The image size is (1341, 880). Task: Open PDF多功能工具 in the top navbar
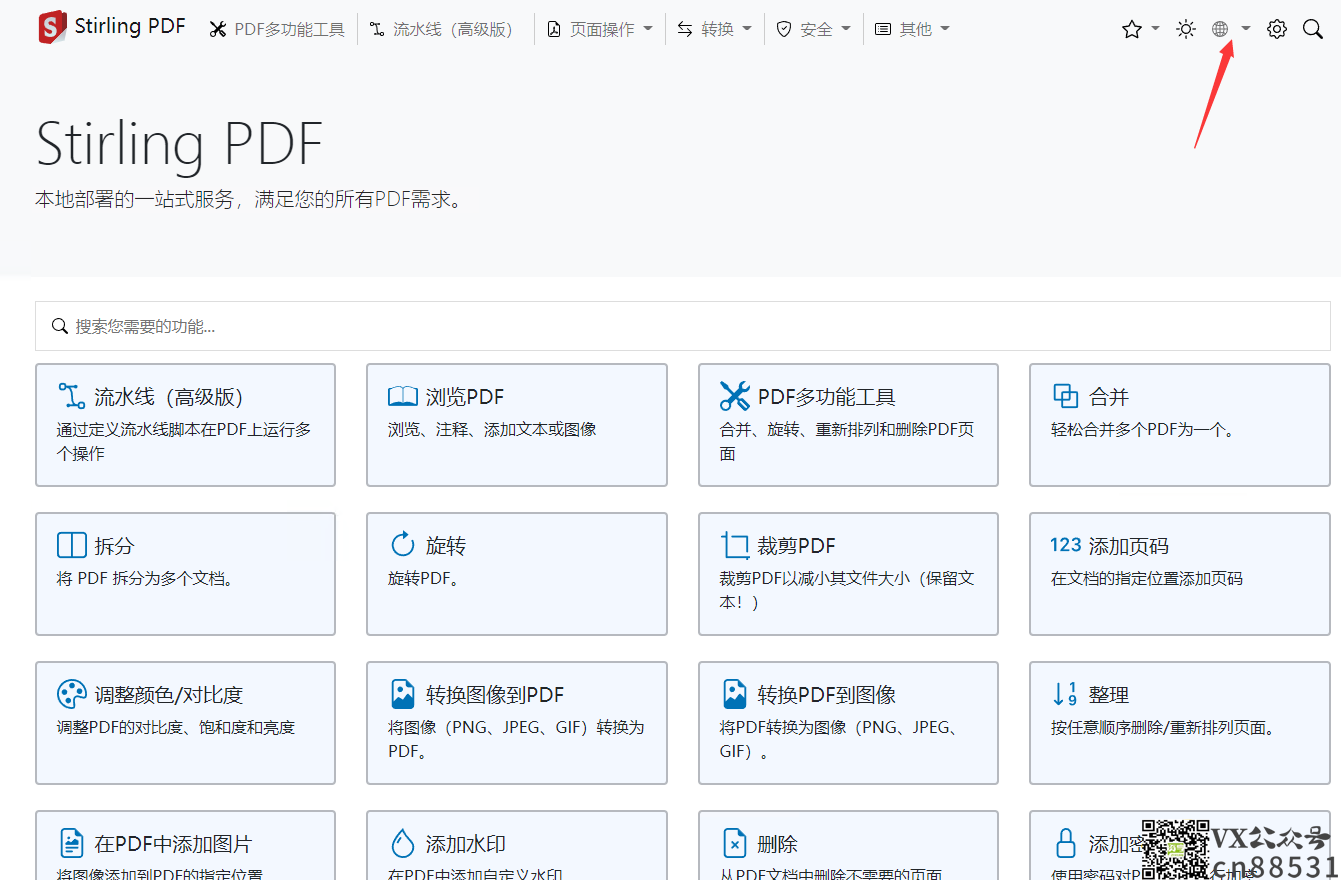coord(277,30)
